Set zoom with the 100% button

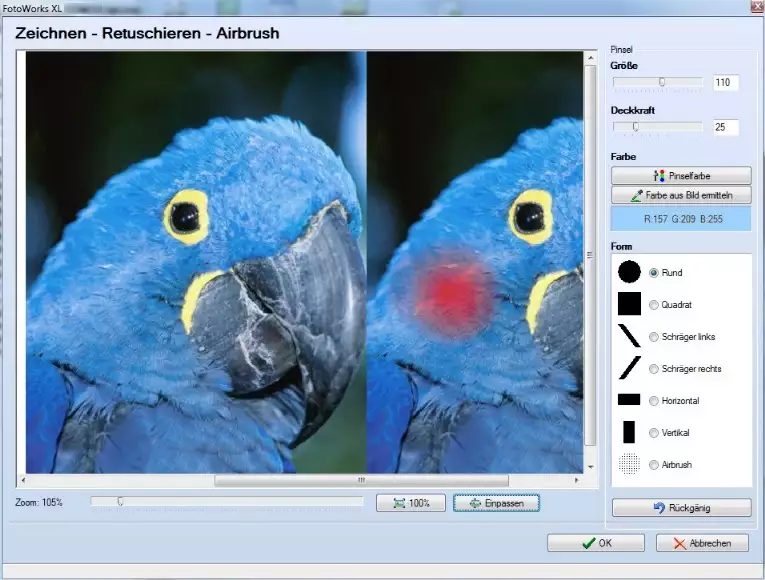point(411,503)
